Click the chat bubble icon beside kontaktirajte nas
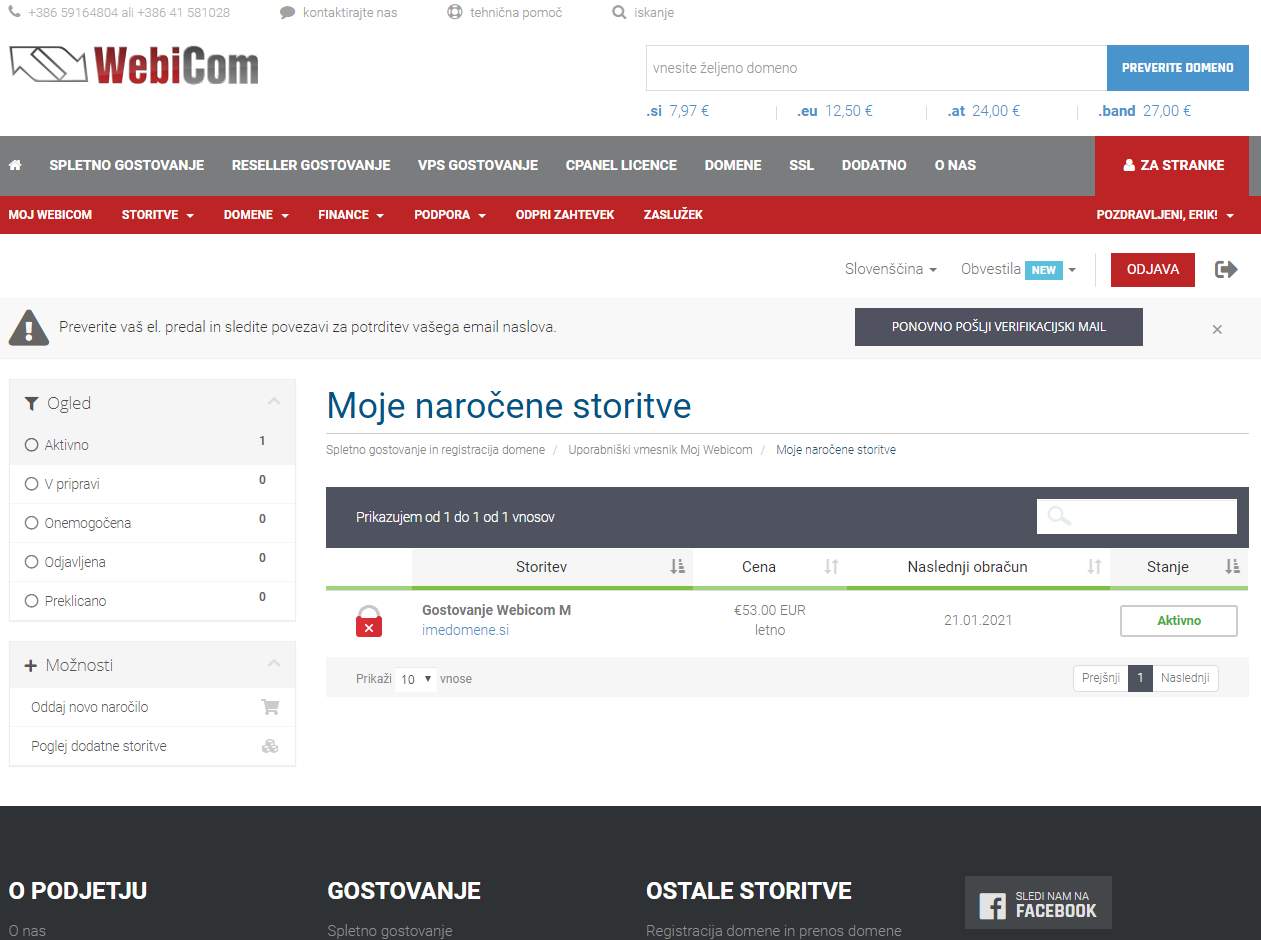The width and height of the screenshot is (1261, 940). coord(287,13)
